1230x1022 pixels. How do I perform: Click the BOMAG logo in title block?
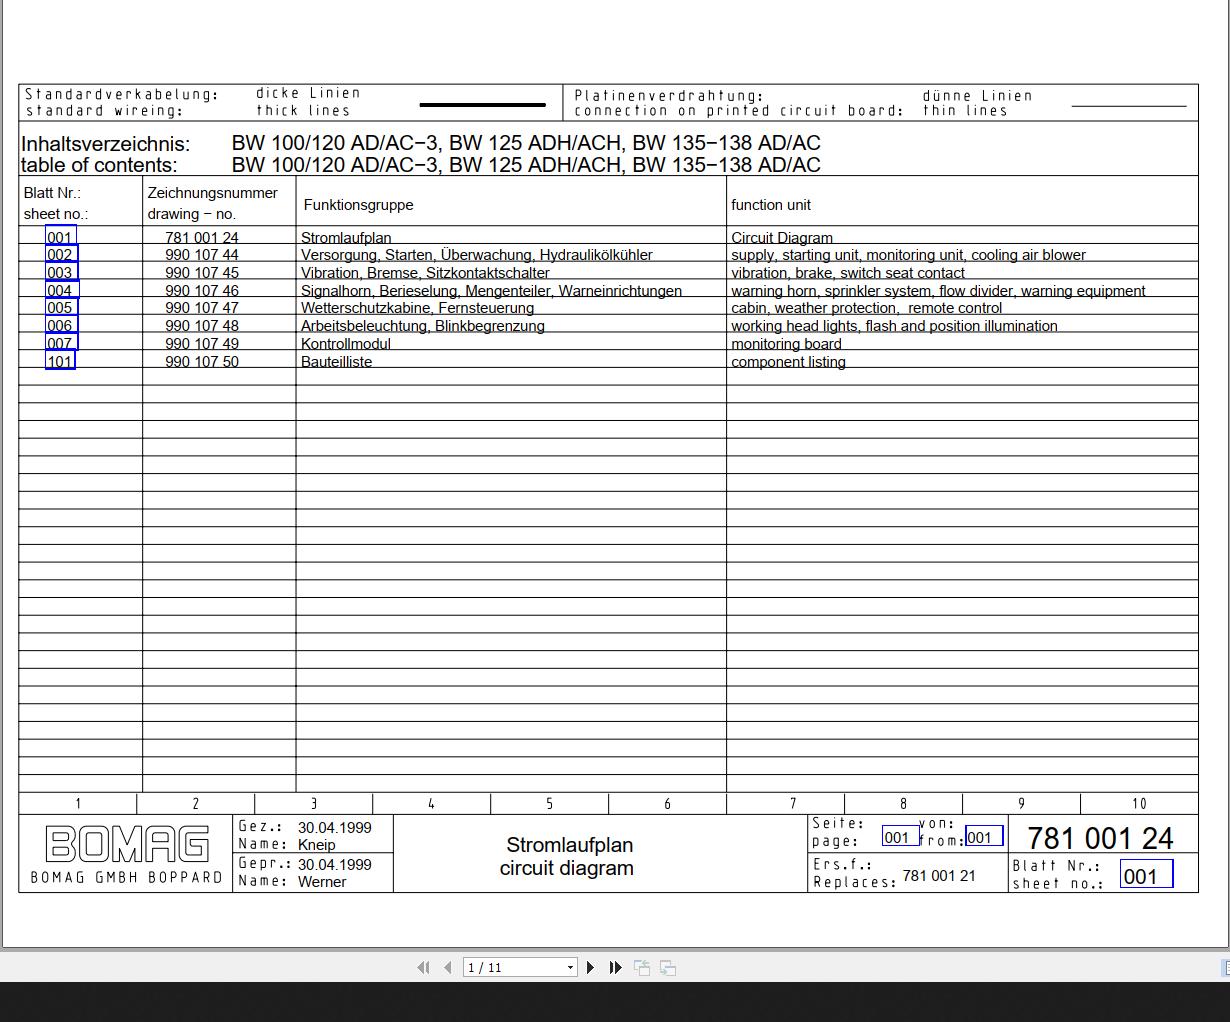pos(127,845)
